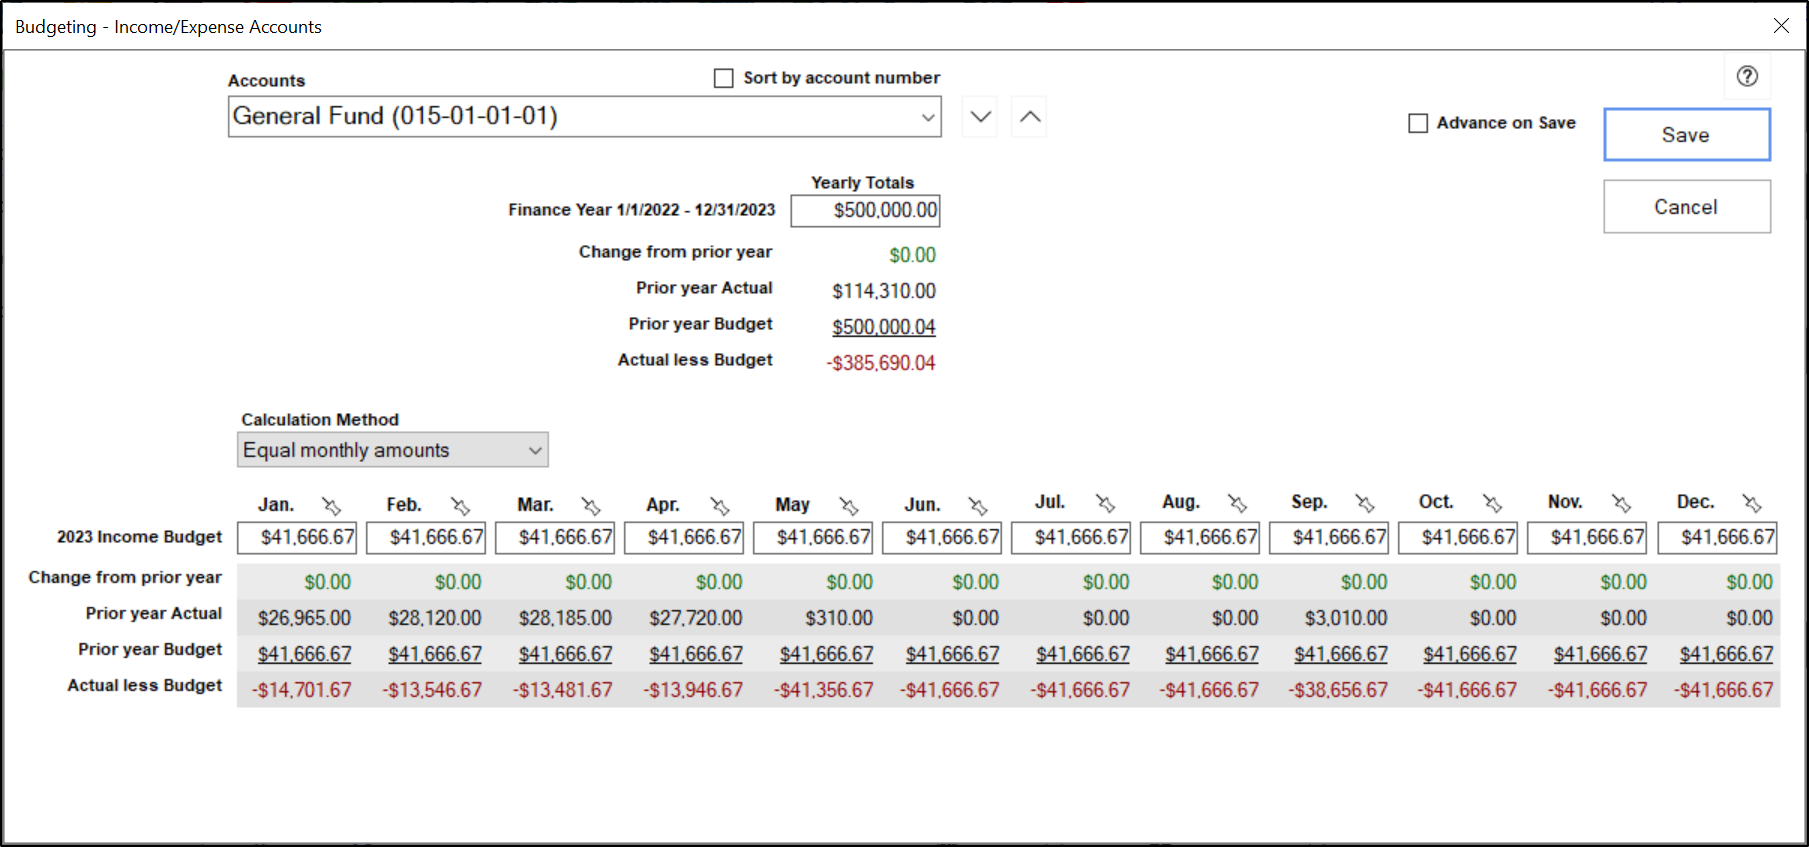Go to next account with down chevron
The image size is (1809, 847).
(x=981, y=117)
